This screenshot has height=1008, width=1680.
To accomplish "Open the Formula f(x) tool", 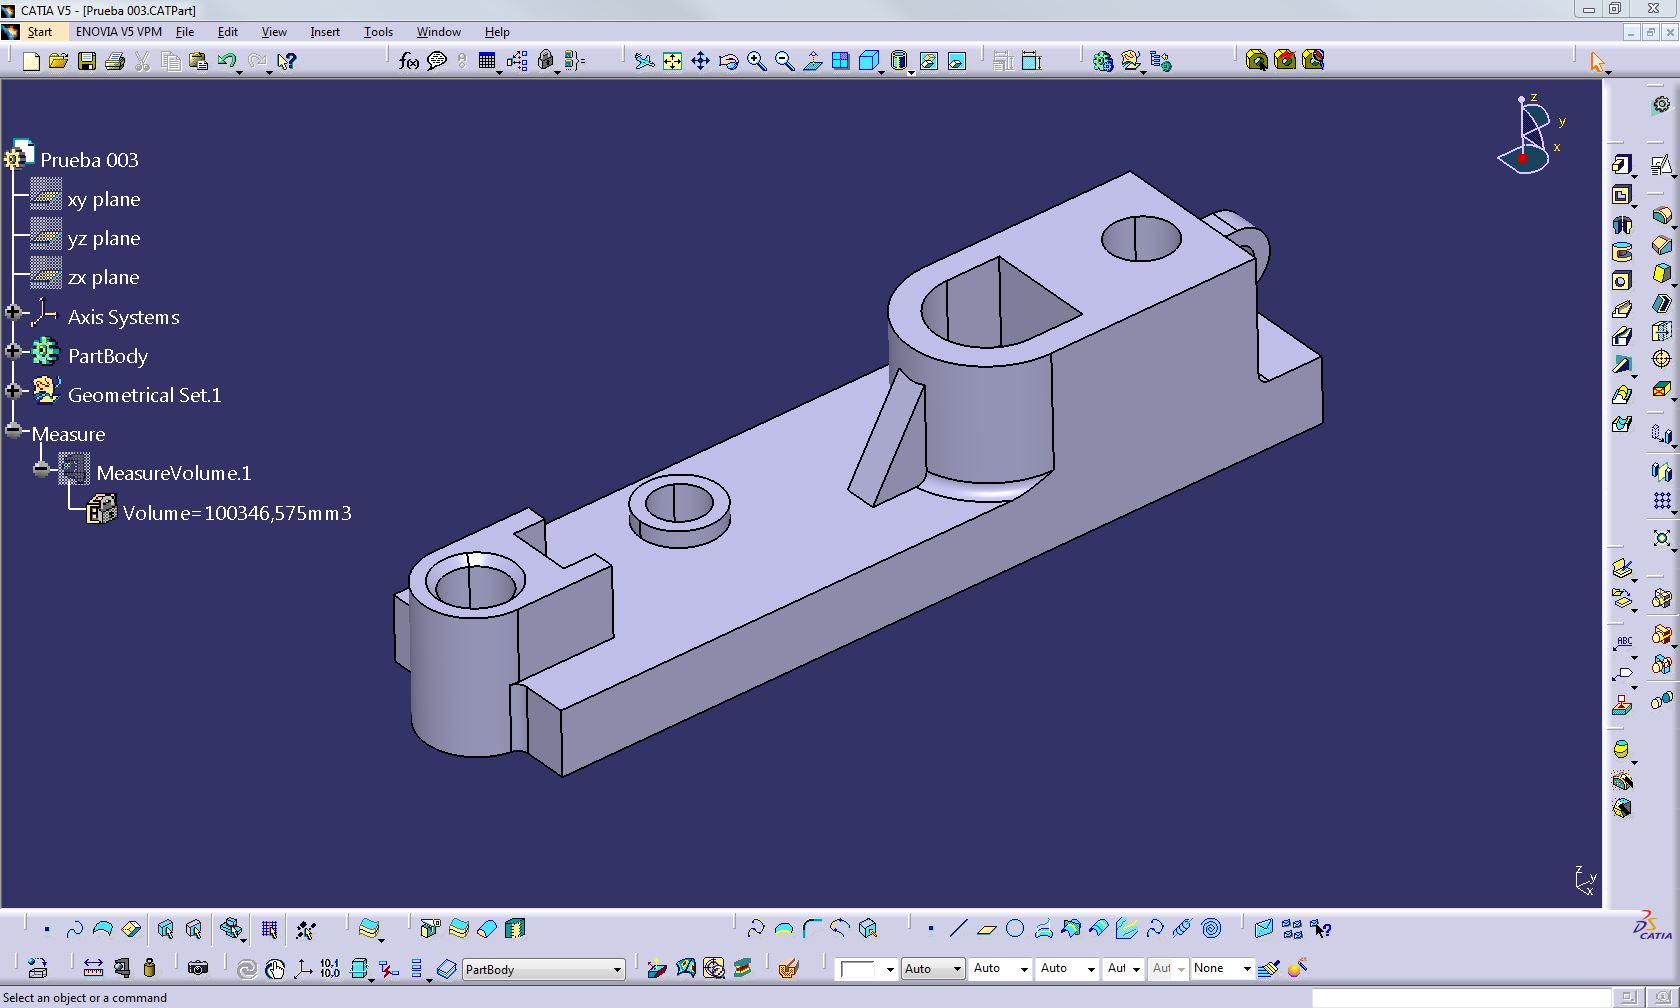I will 408,62.
